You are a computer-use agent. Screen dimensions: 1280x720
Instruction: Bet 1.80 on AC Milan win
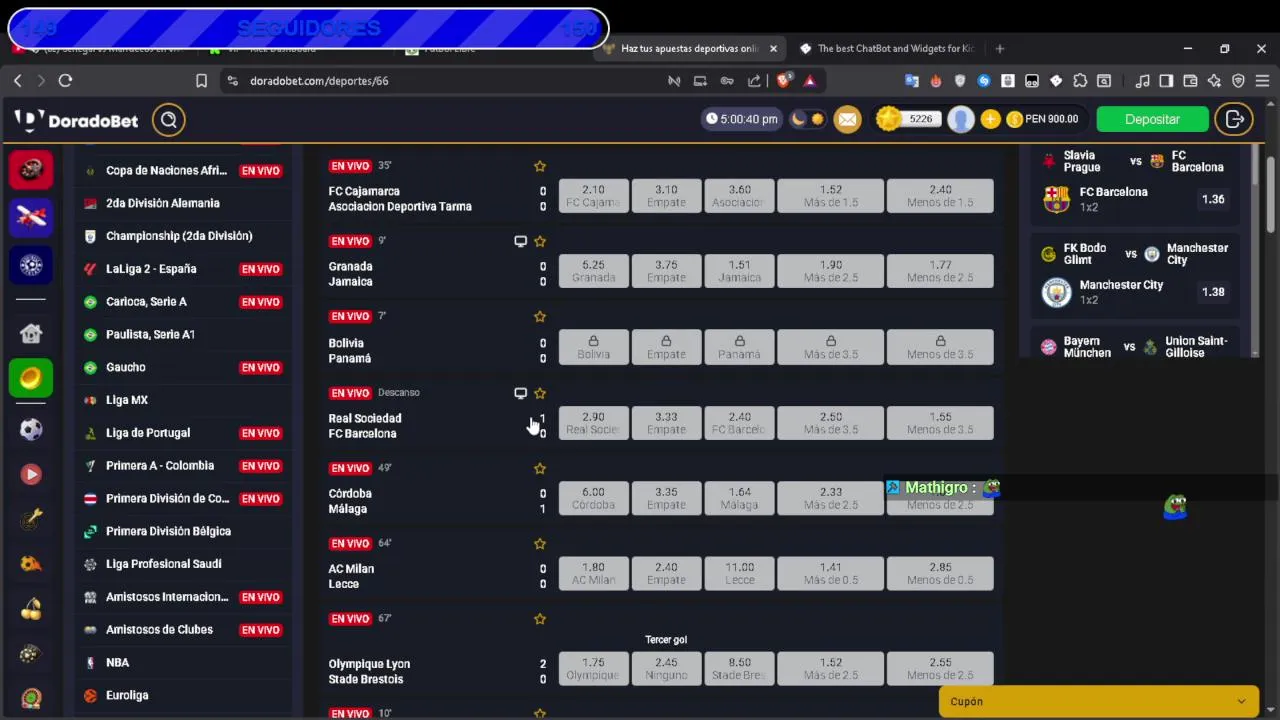point(593,573)
